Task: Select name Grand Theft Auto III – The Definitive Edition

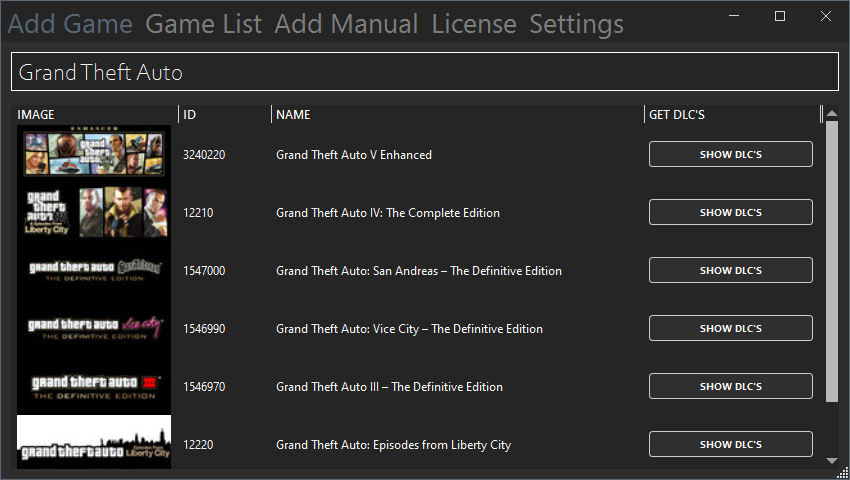Action: 389,387
